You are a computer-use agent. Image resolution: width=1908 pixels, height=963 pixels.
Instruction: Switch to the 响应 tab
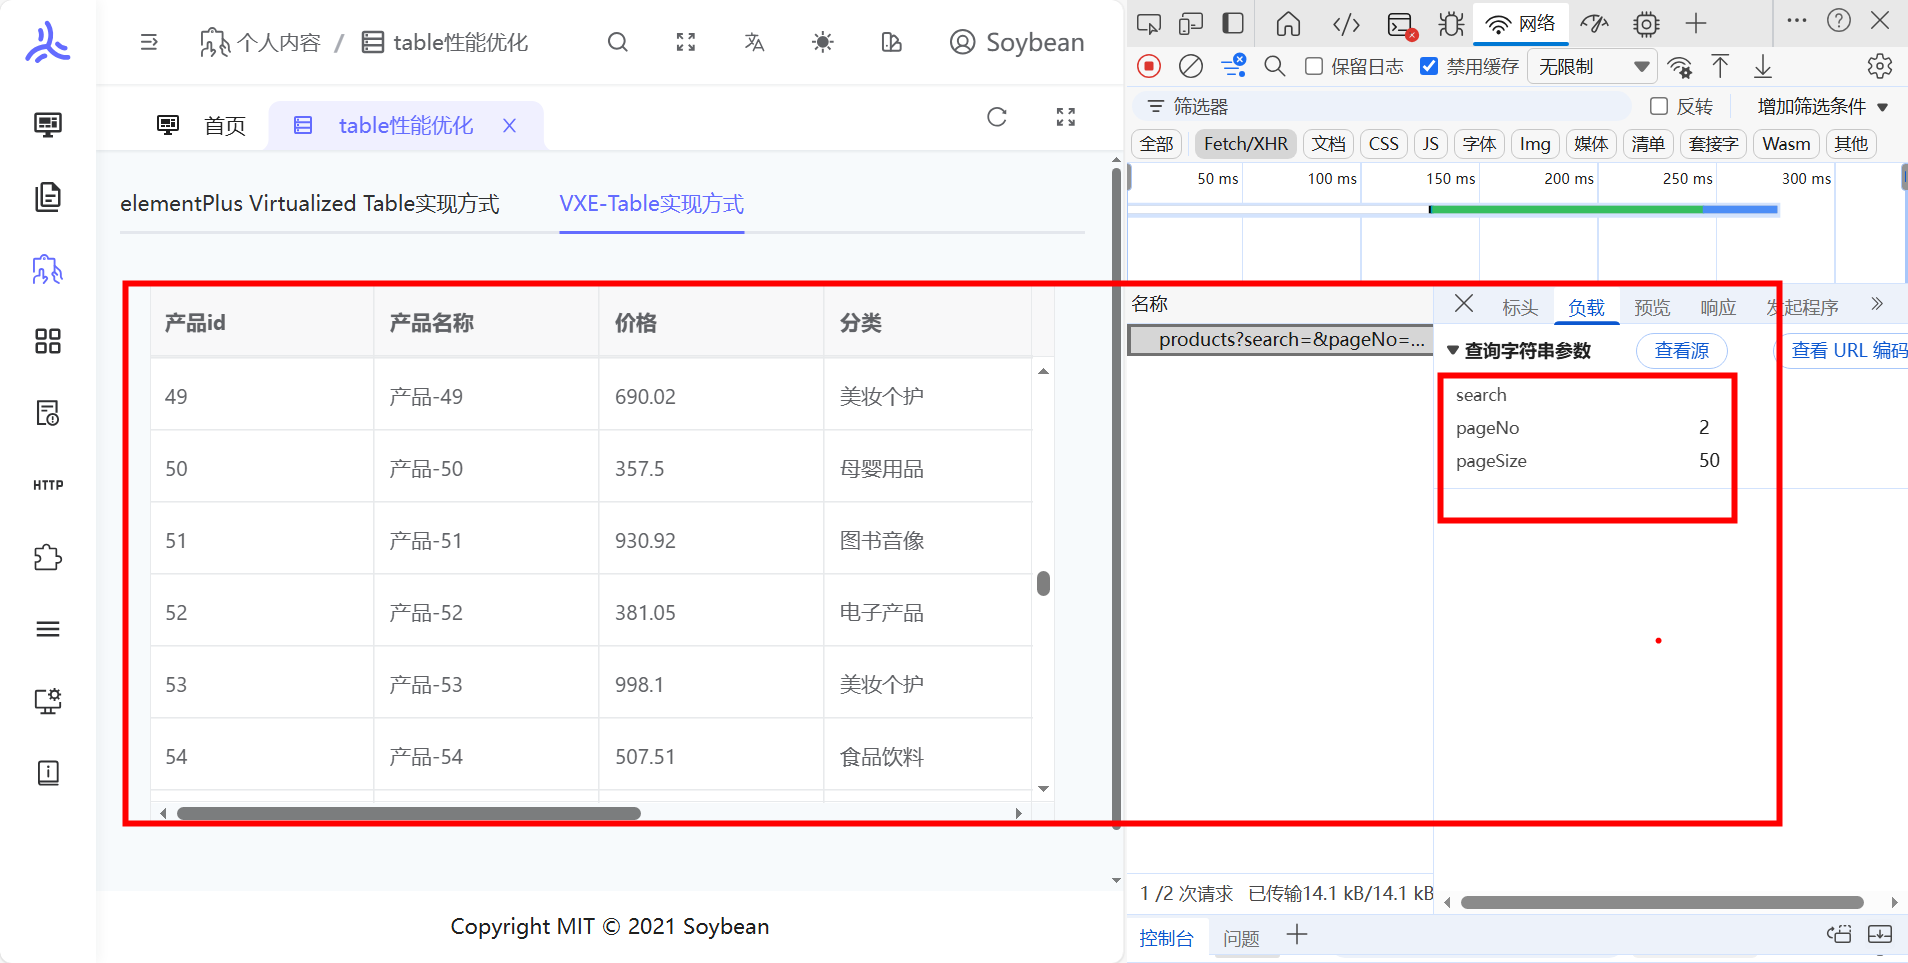1718,307
